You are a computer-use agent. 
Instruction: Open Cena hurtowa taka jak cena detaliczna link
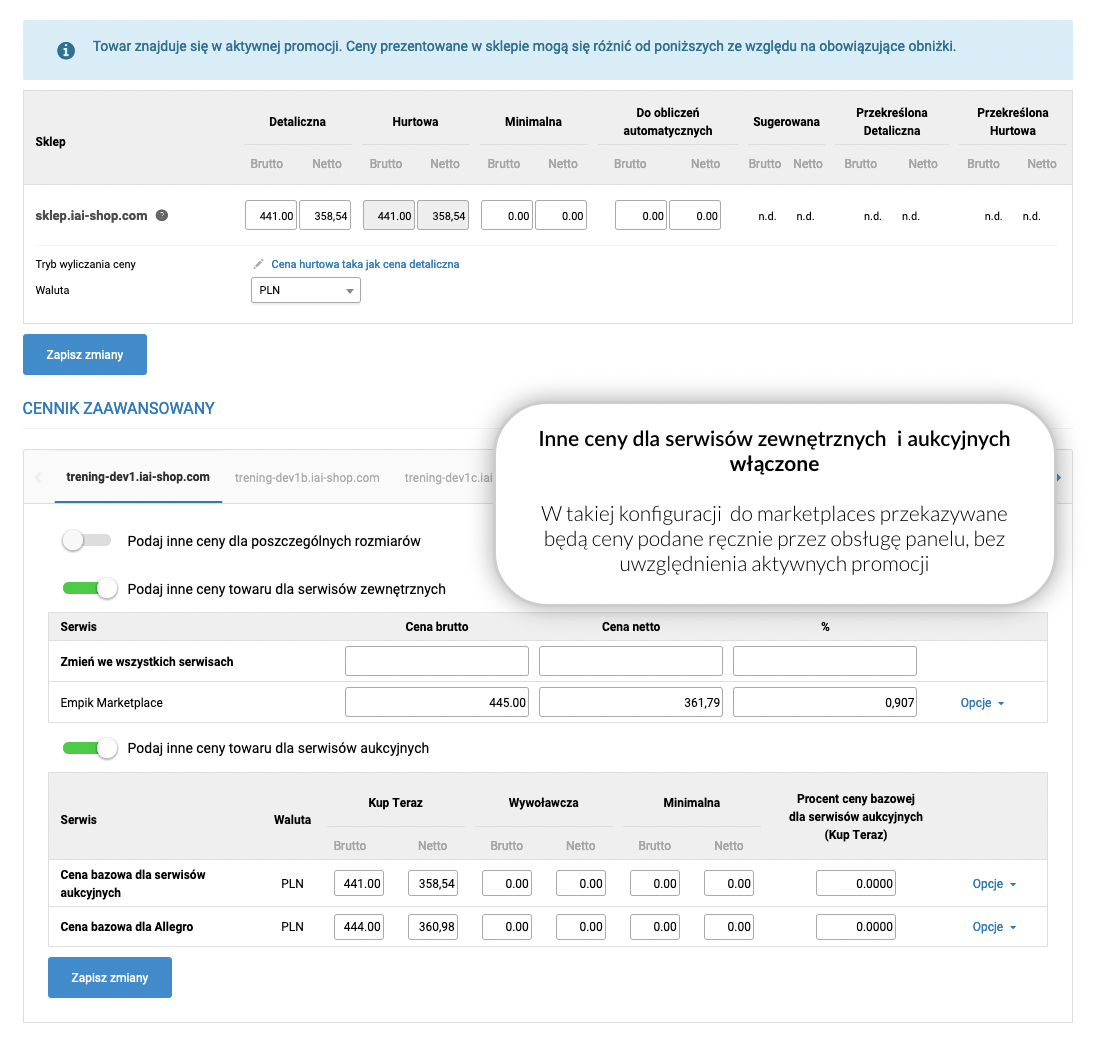click(365, 264)
